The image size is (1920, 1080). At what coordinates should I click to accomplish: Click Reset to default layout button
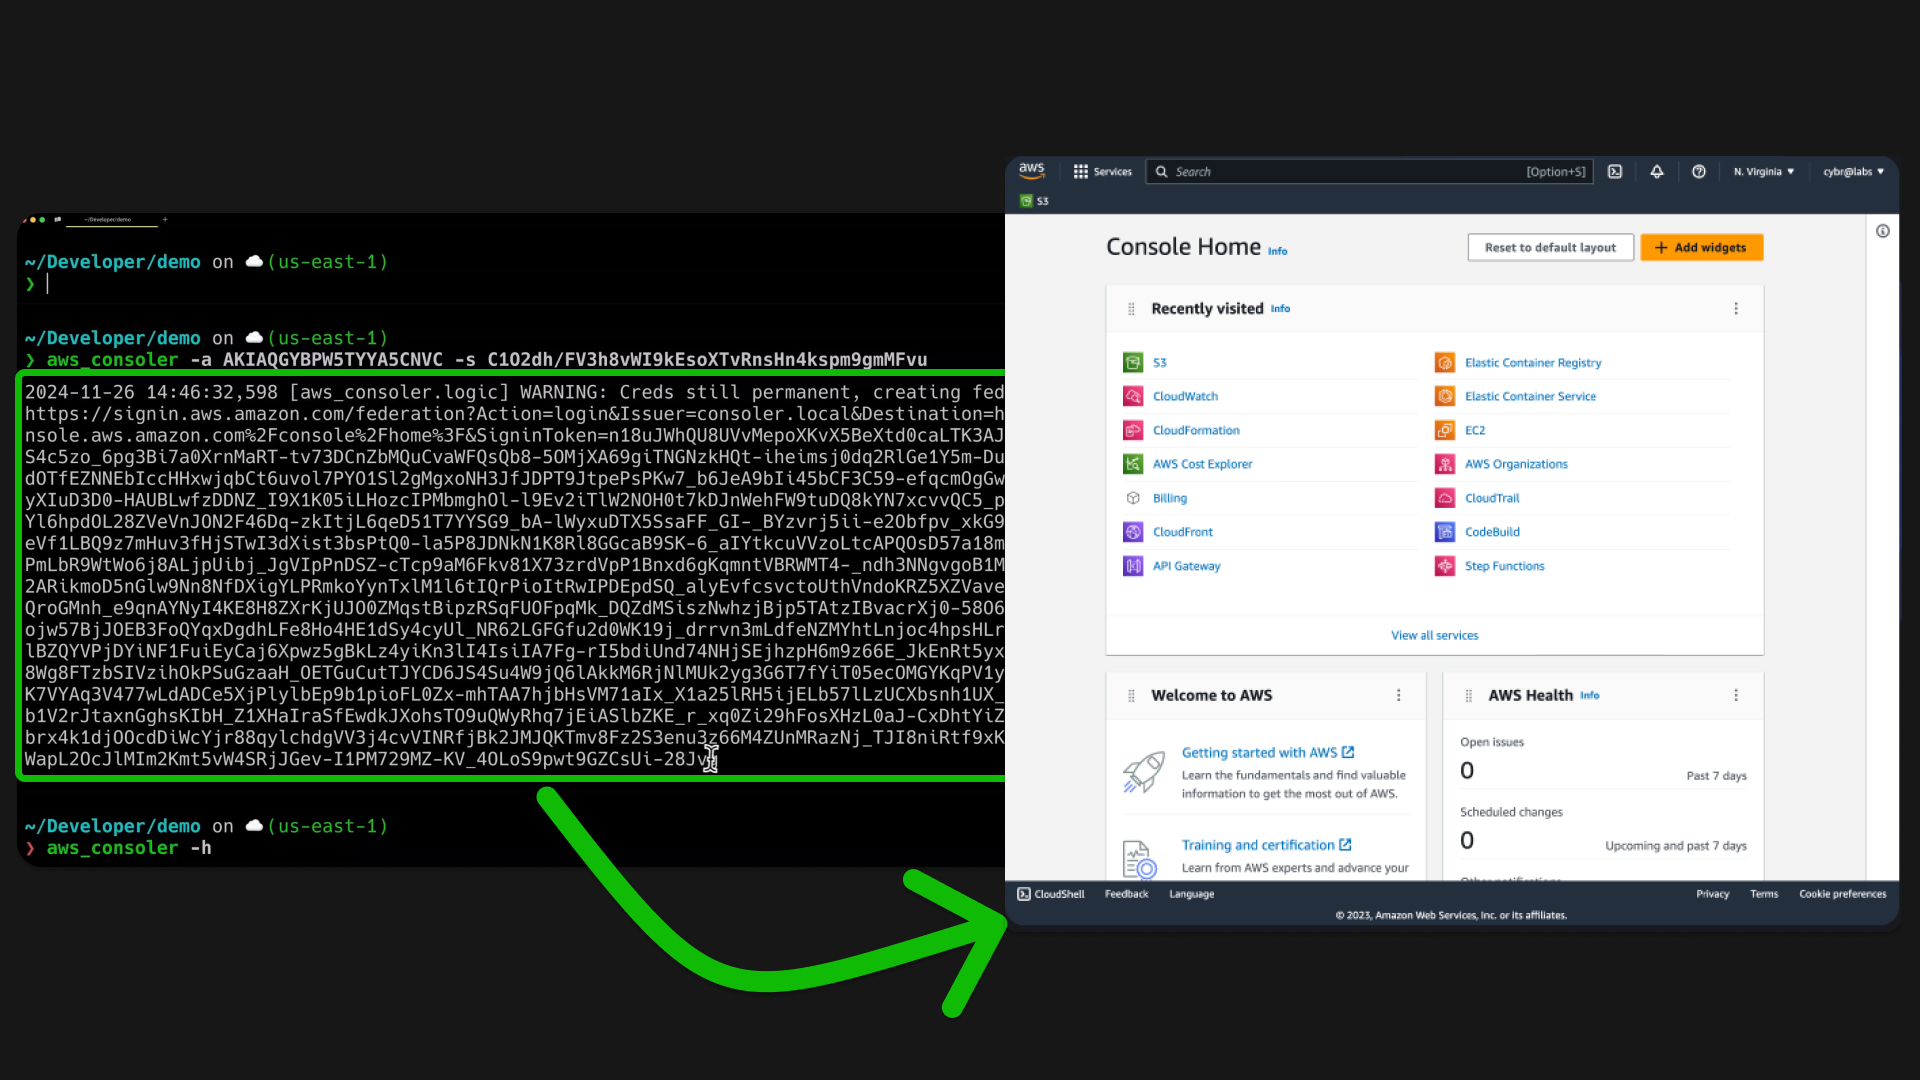pos(1550,248)
